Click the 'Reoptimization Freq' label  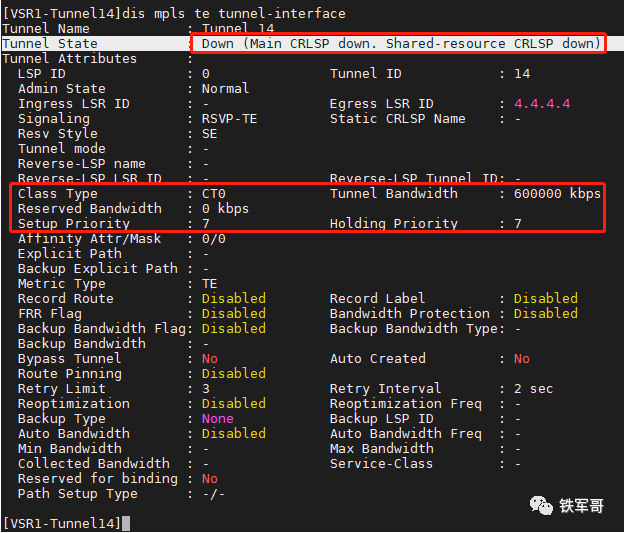406,404
